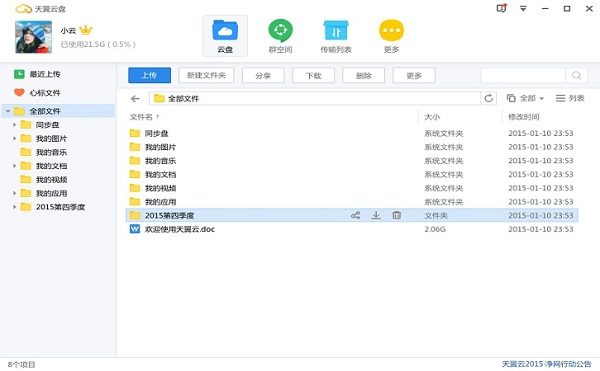This screenshot has width=600, height=371.
Task: Expand the 我的应用 tree node arrow
Action: 14,194
